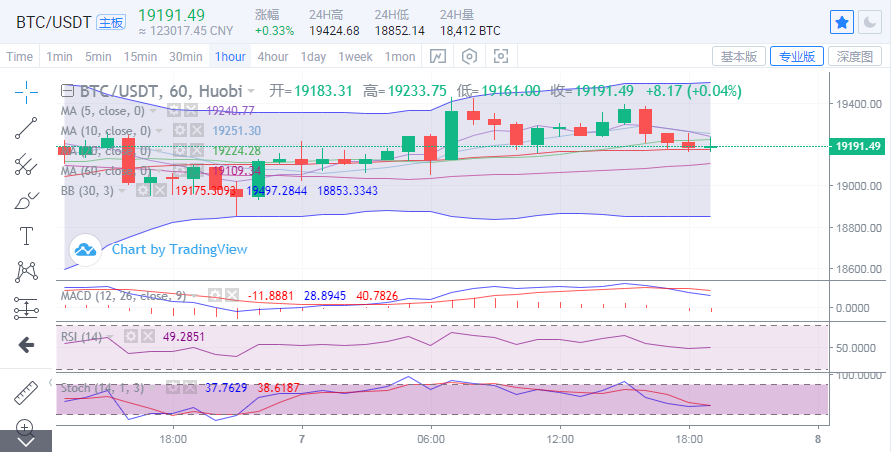Image resolution: width=891 pixels, height=452 pixels.
Task: Expand MACD (12, 26, close, 9) dropdown arrow
Action: click(195, 296)
